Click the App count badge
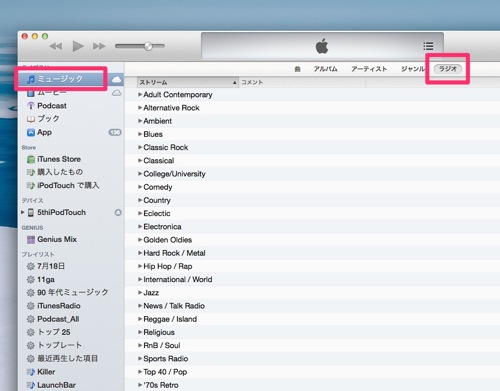The image size is (500, 391). 115,132
